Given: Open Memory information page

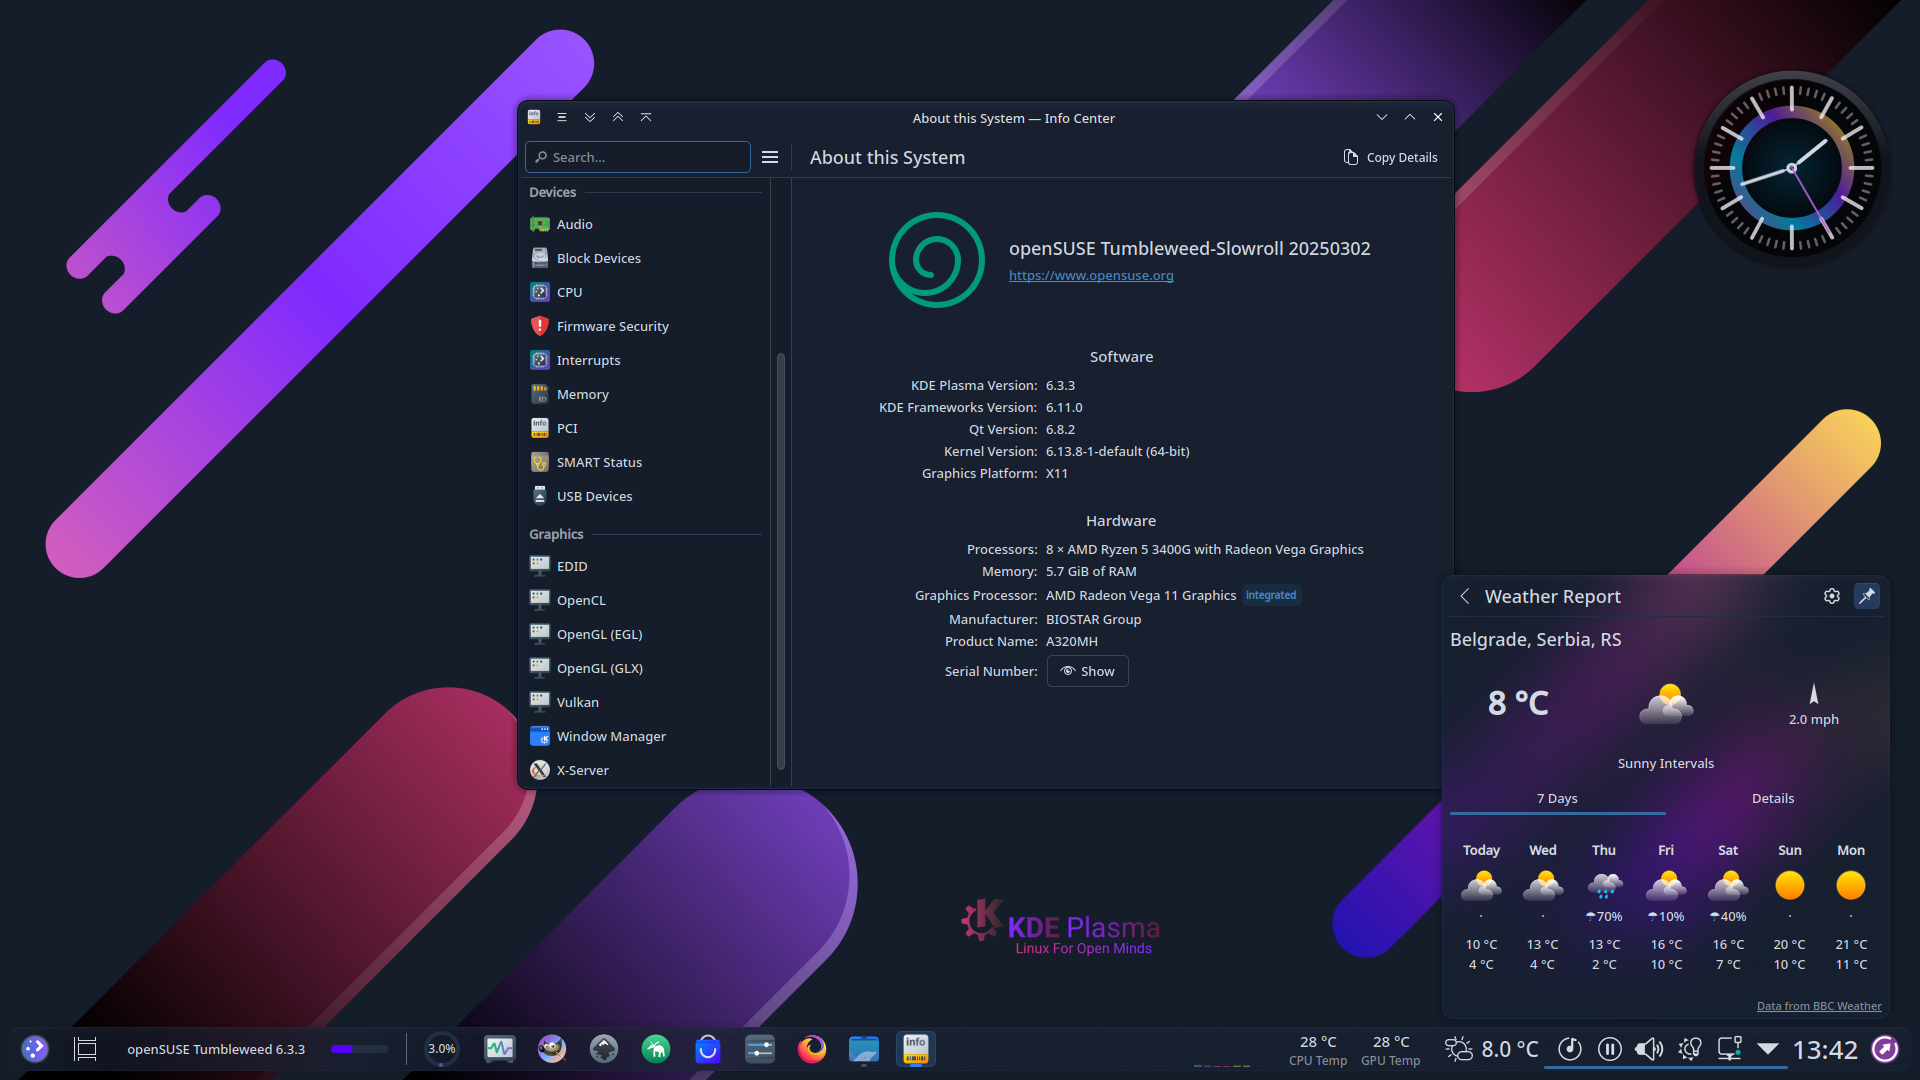Looking at the screenshot, I should pyautogui.click(x=644, y=394).
